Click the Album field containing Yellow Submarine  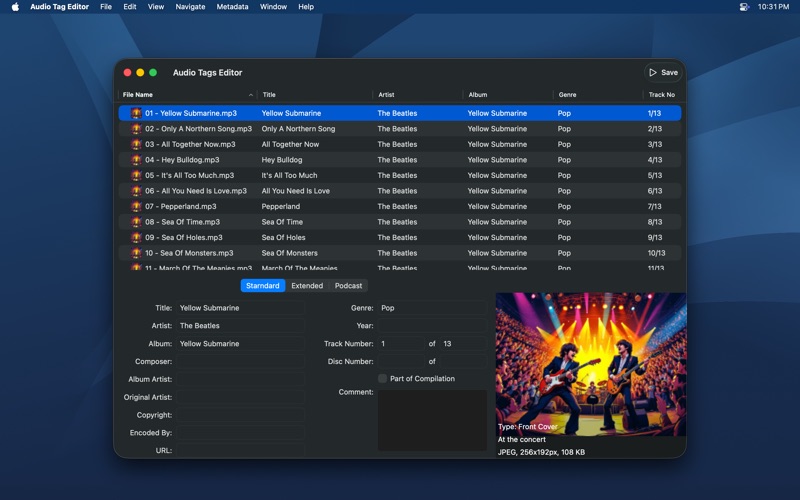coord(240,343)
